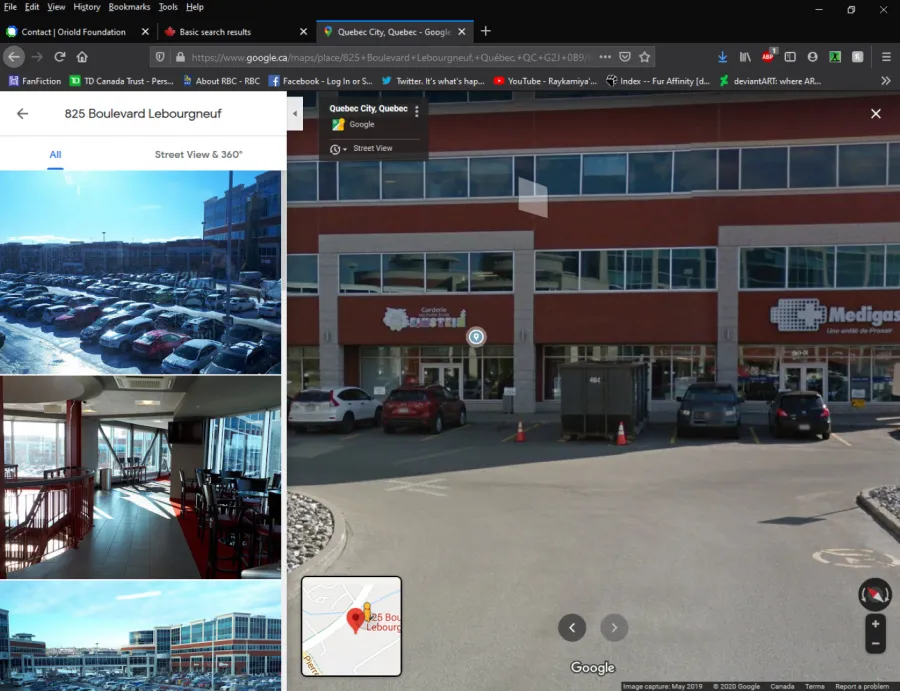This screenshot has width=900, height=691.
Task: Open page actions three-dot menu
Action: (605, 57)
